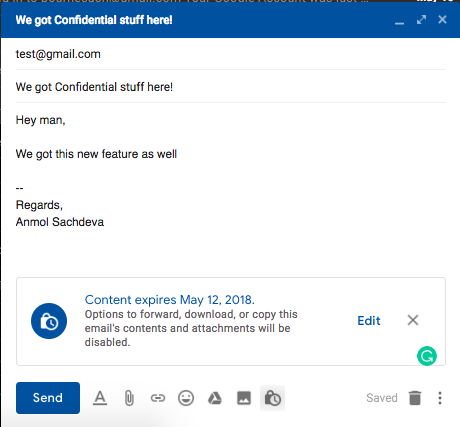Send the email

pyautogui.click(x=48, y=398)
